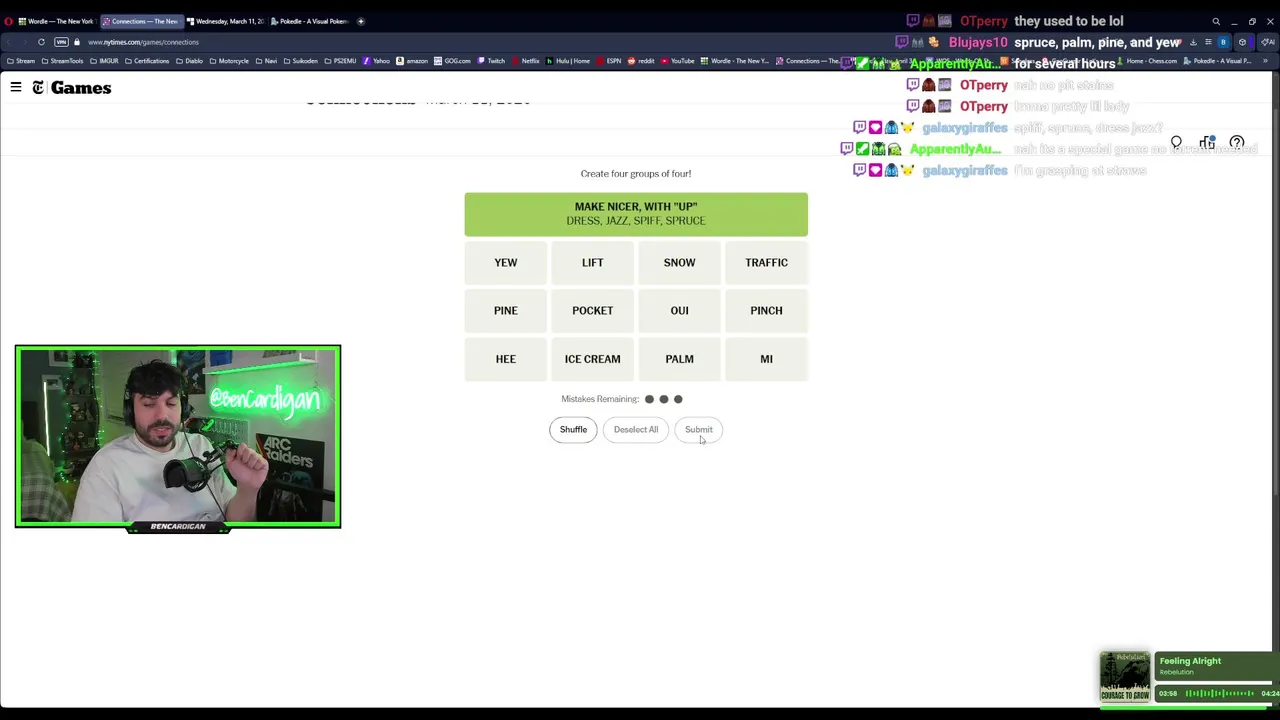Select the TRAFFIC tile

click(x=766, y=262)
